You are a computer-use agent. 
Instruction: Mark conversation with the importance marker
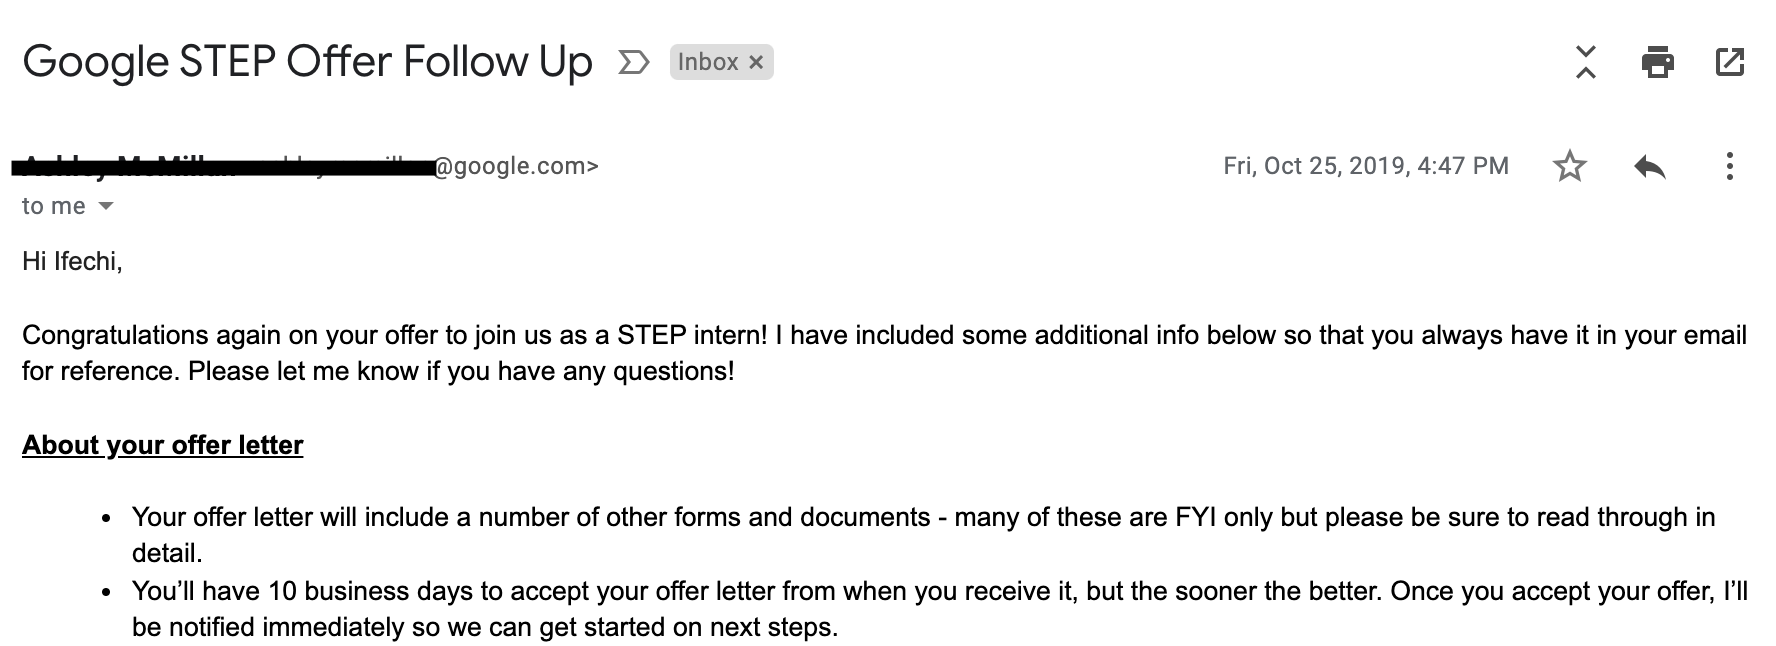tap(633, 63)
